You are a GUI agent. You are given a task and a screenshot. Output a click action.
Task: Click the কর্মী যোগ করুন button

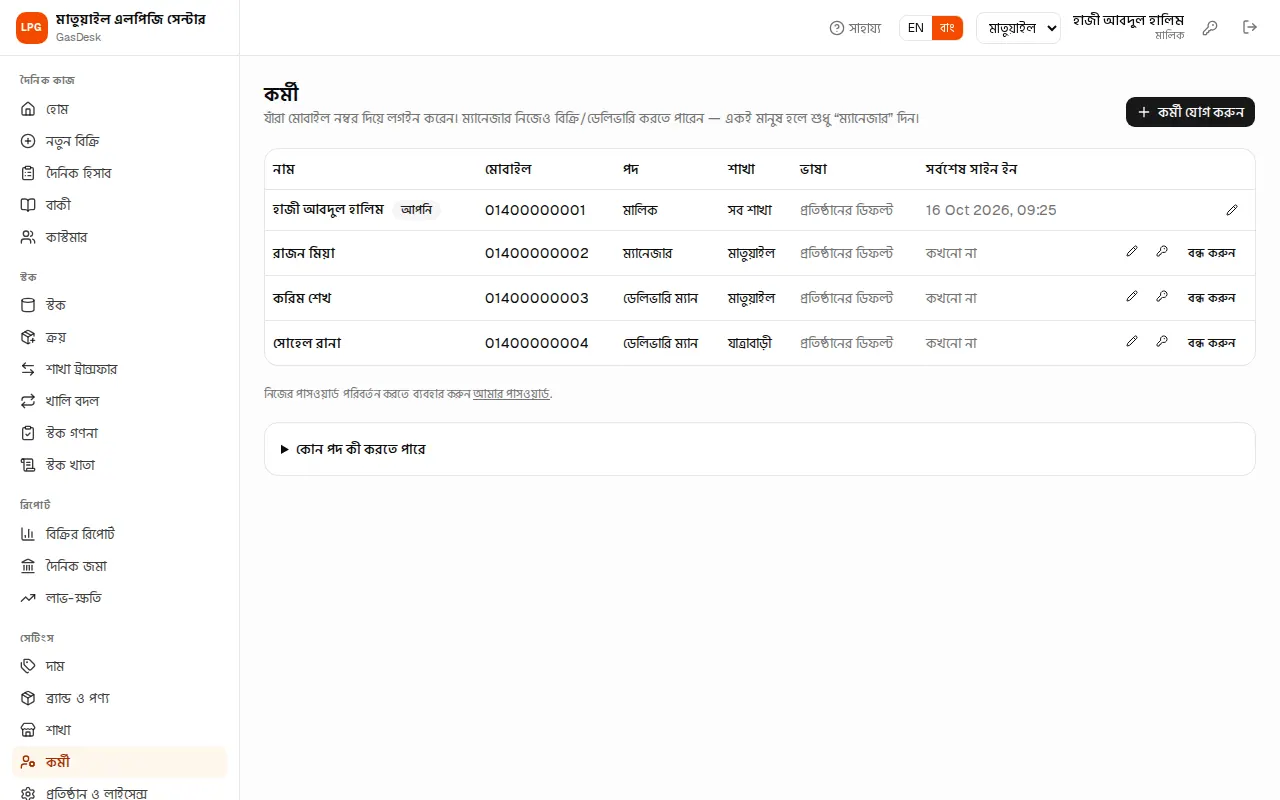click(x=1190, y=112)
